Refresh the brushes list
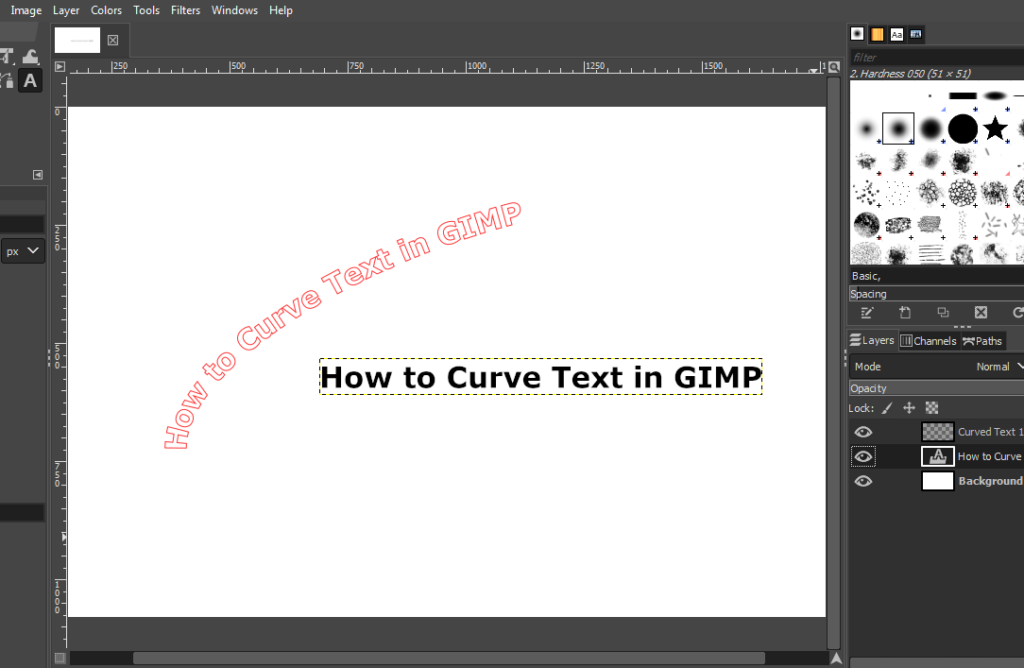The width and height of the screenshot is (1024, 668). pos(1015,312)
